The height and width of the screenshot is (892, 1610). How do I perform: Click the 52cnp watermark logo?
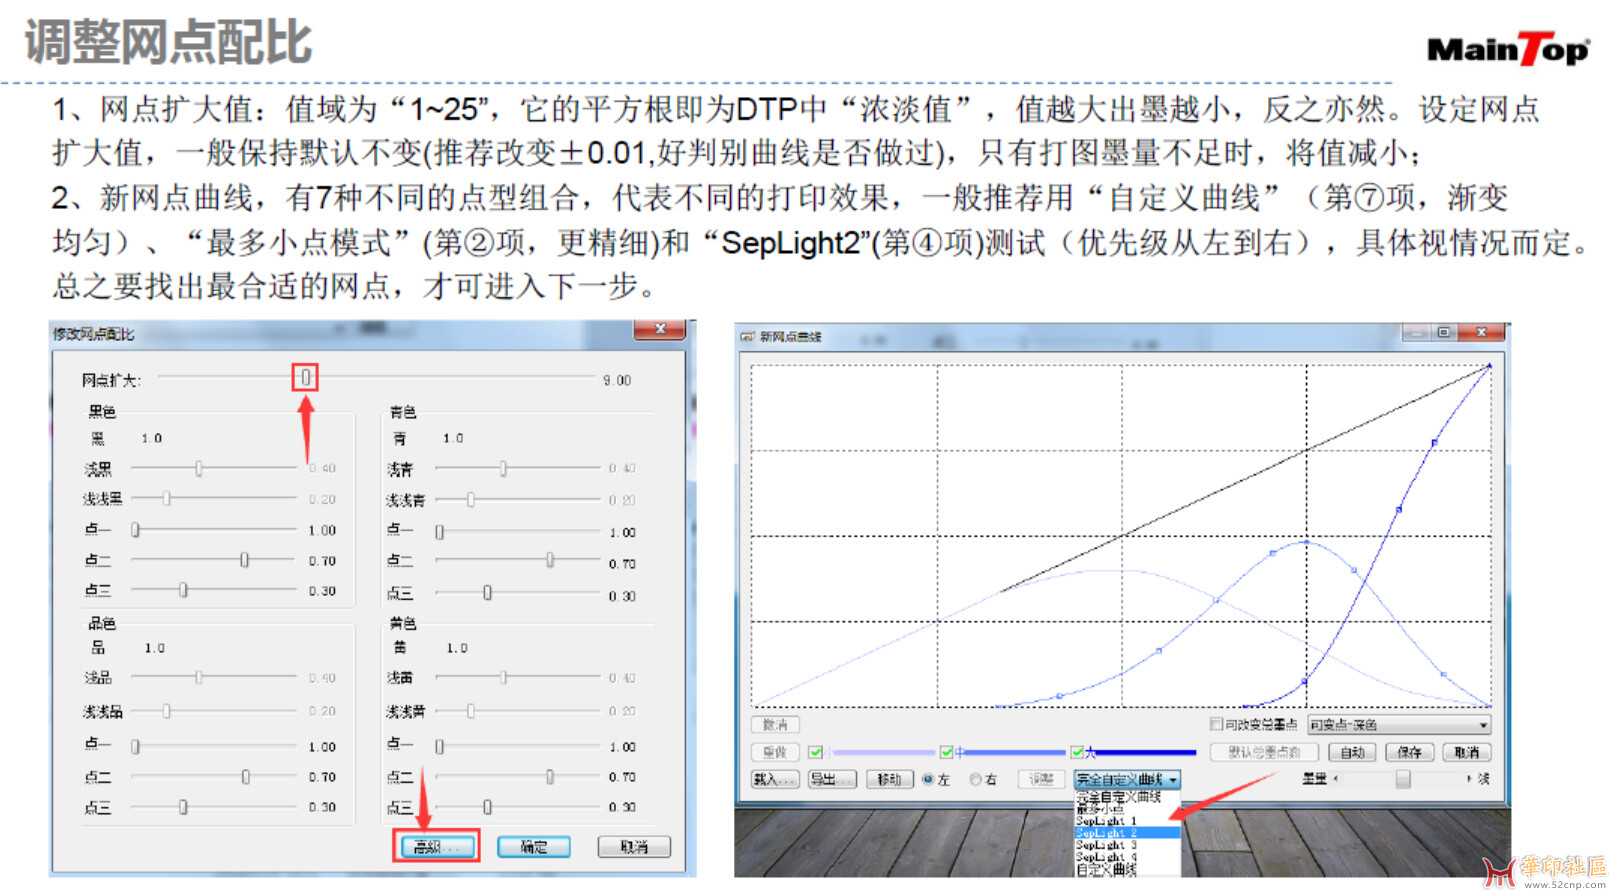click(1543, 871)
